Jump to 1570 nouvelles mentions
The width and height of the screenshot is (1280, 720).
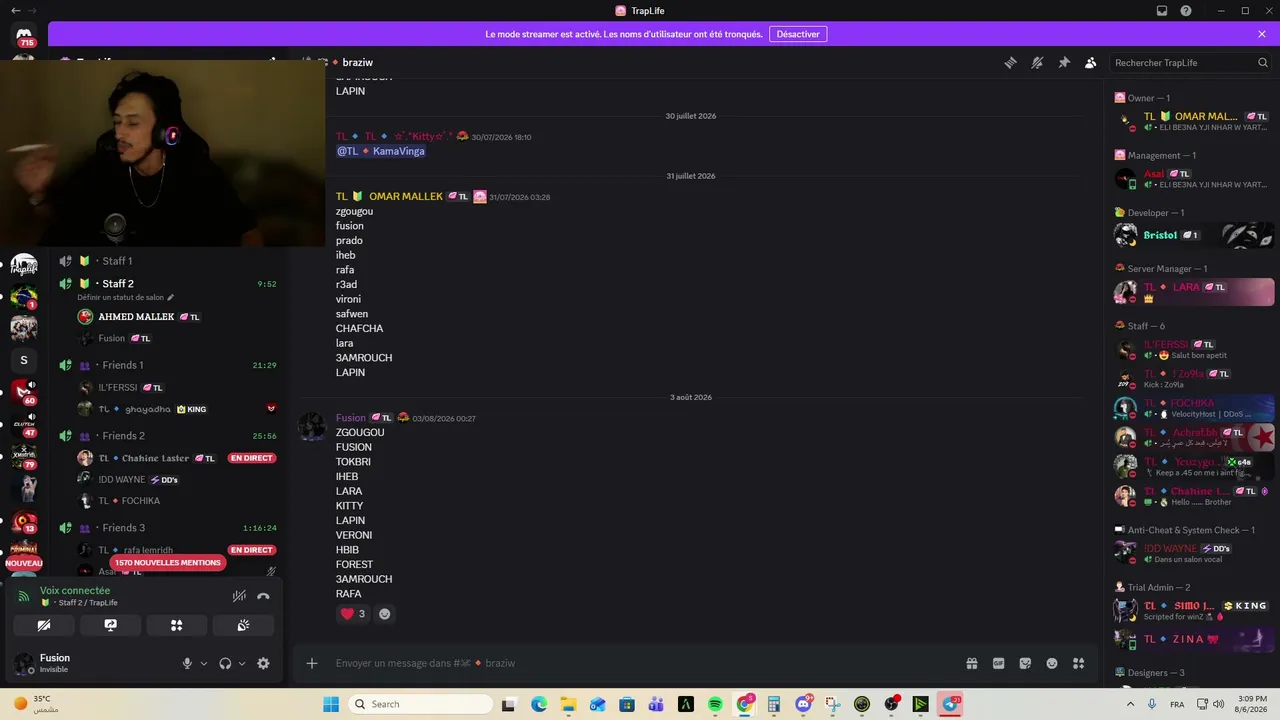[167, 563]
